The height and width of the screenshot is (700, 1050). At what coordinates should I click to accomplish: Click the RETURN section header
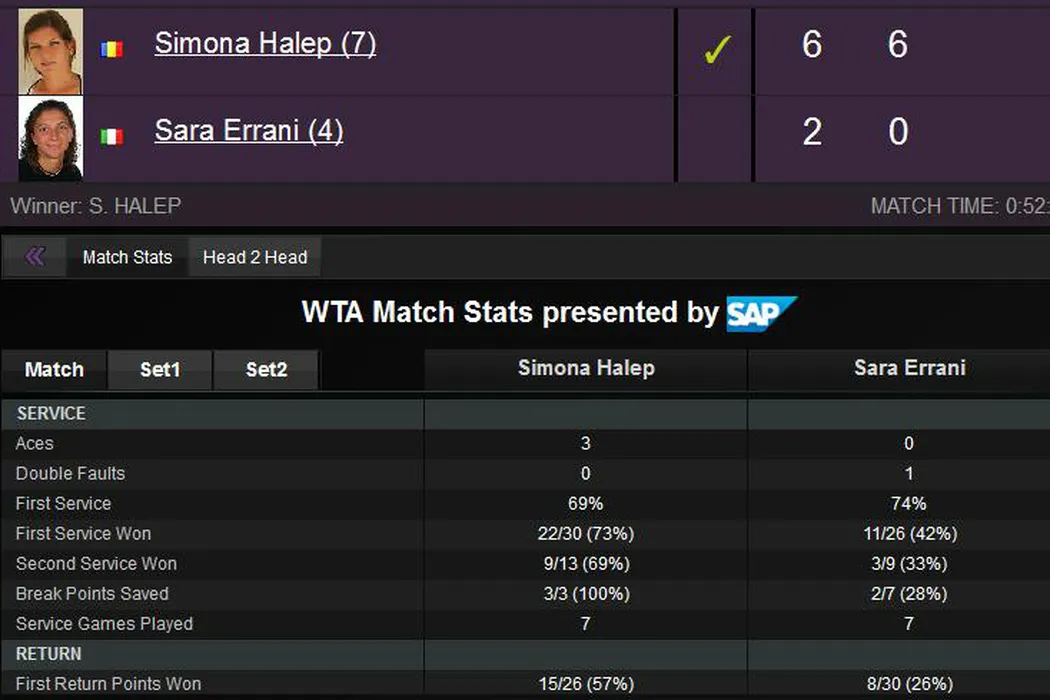click(49, 654)
